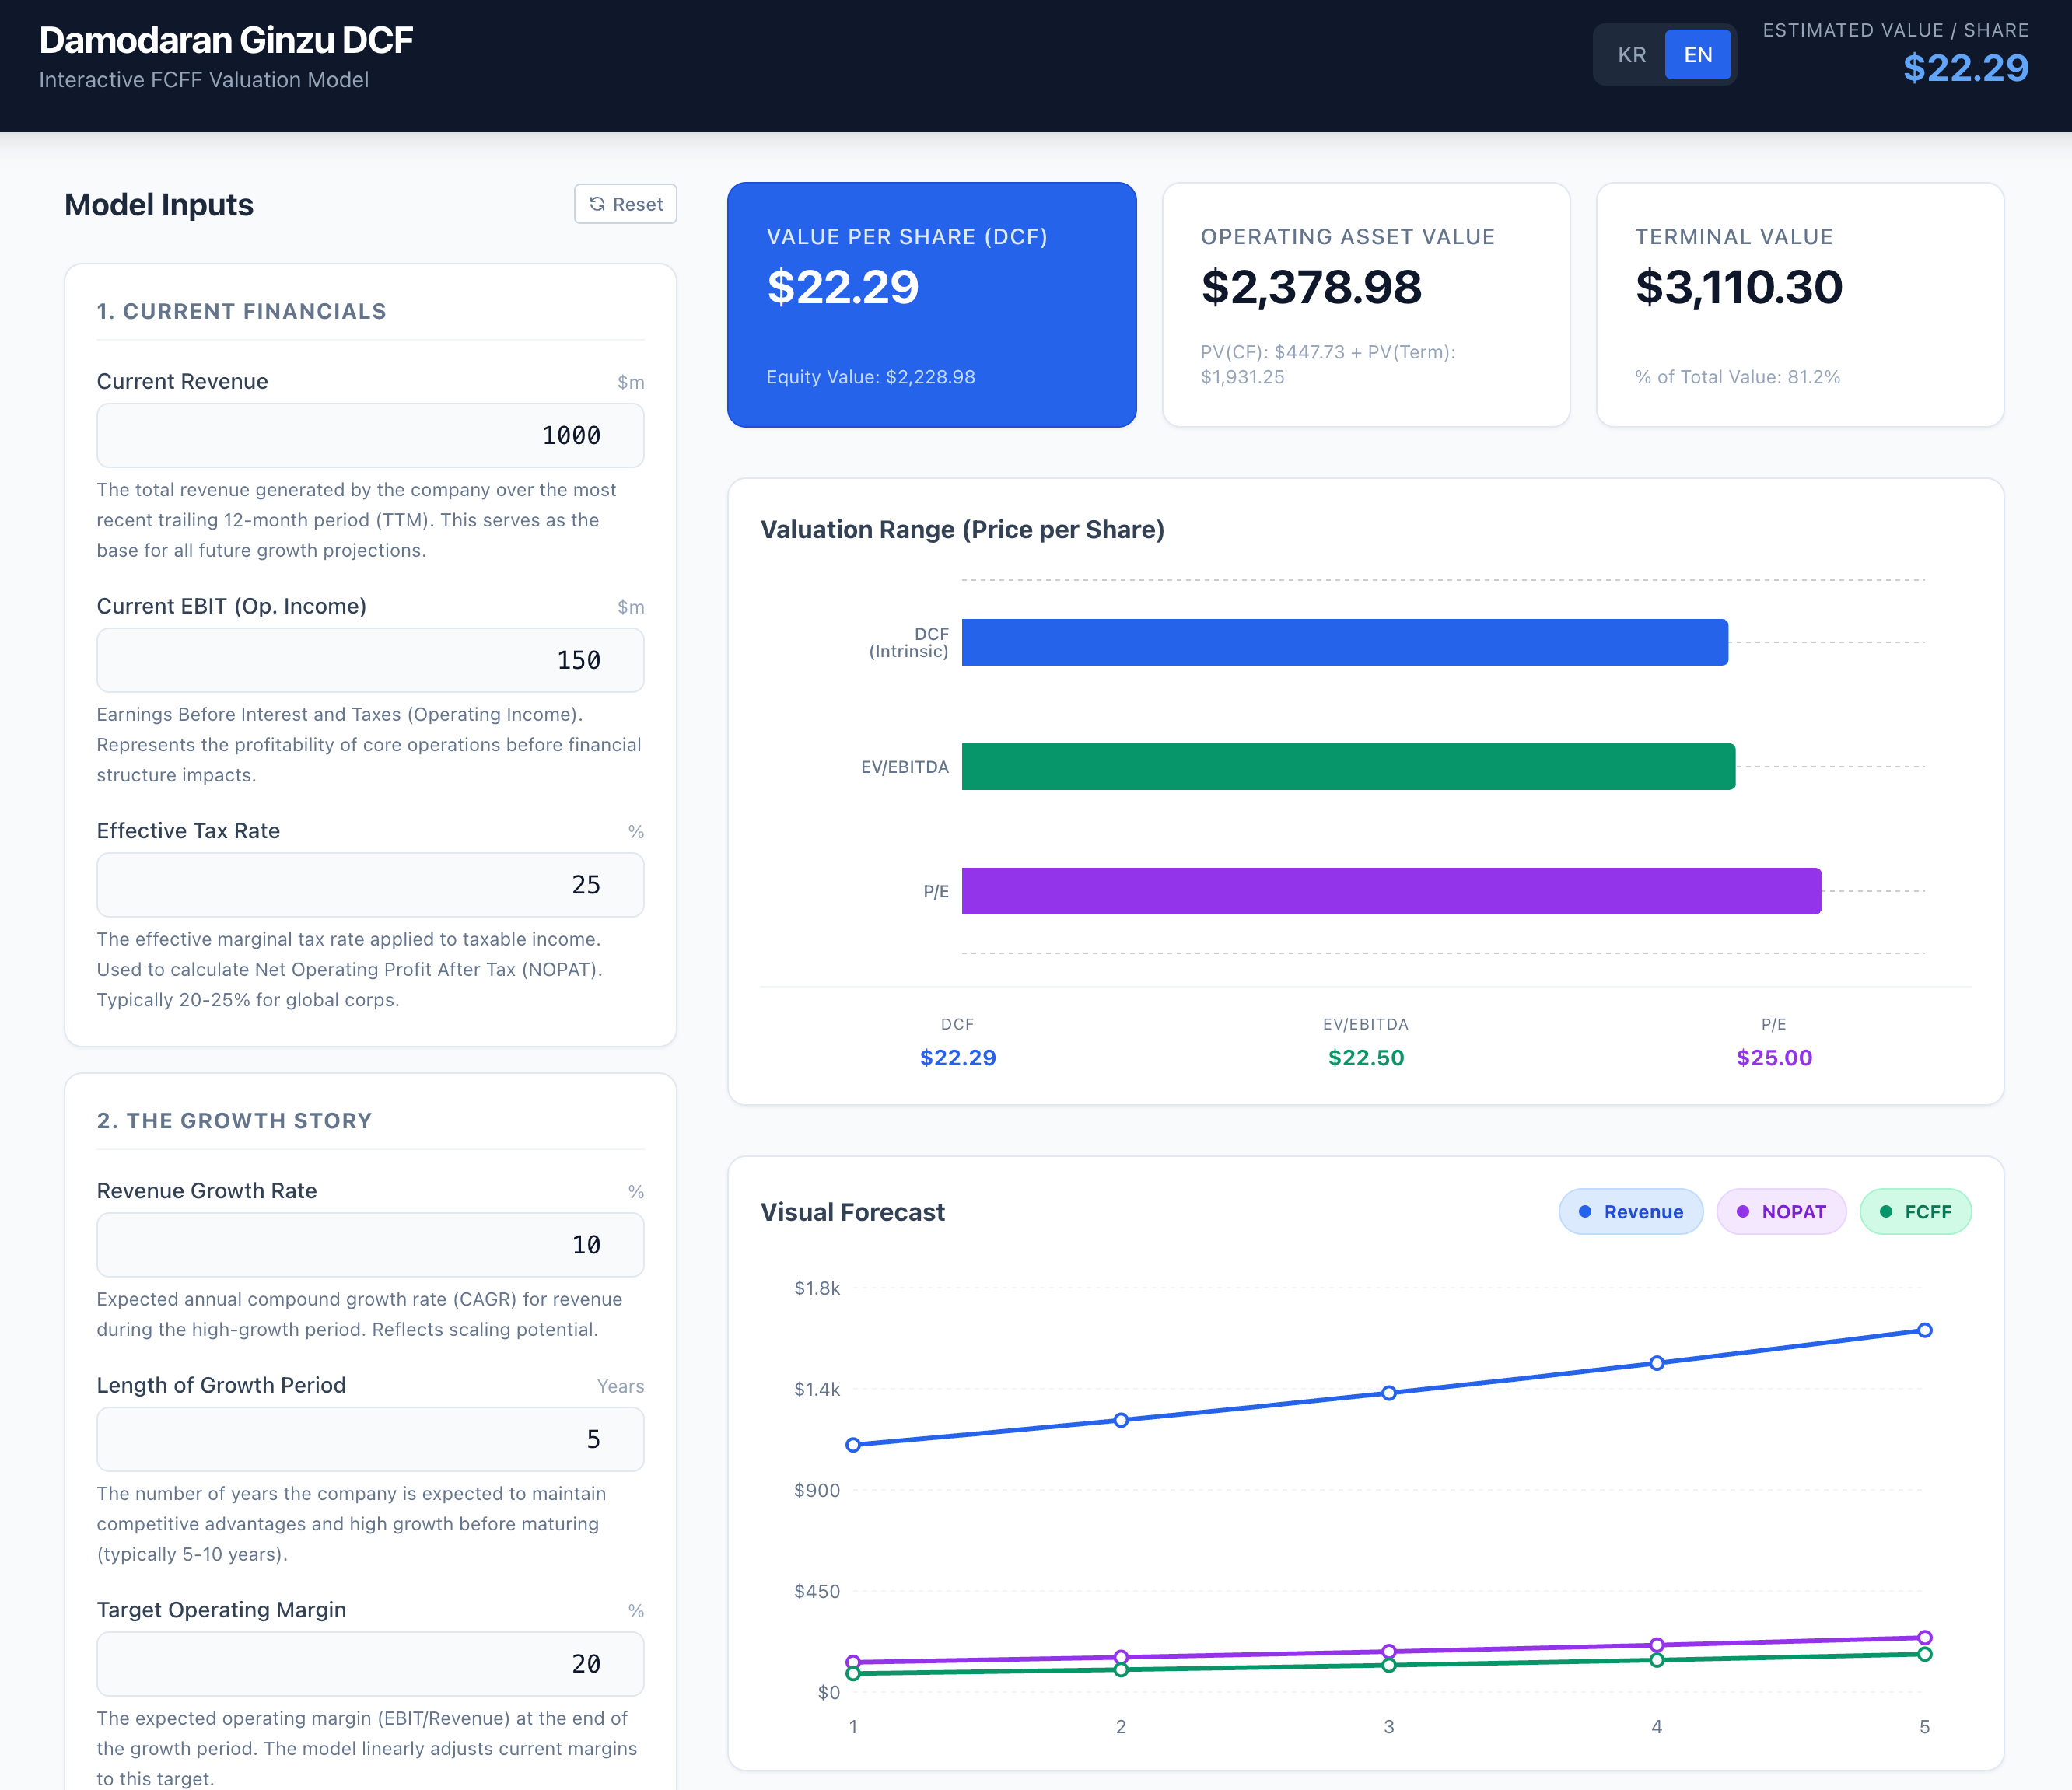Click the Operating Asset Value card

tap(1366, 305)
